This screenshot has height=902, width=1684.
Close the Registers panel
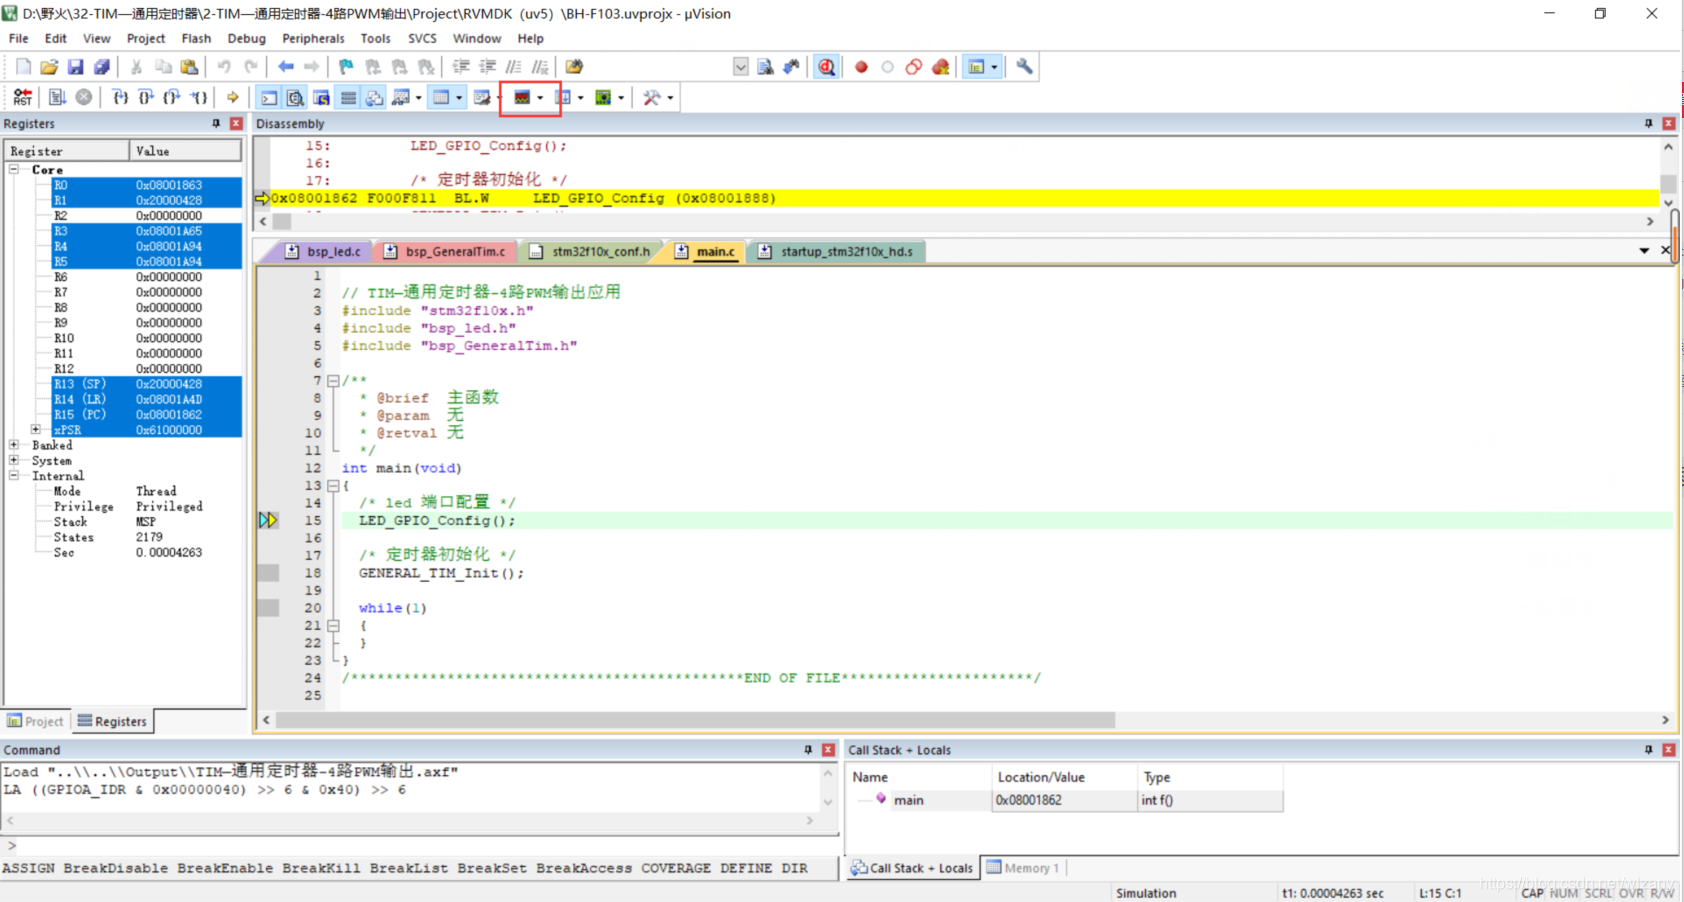(x=236, y=123)
